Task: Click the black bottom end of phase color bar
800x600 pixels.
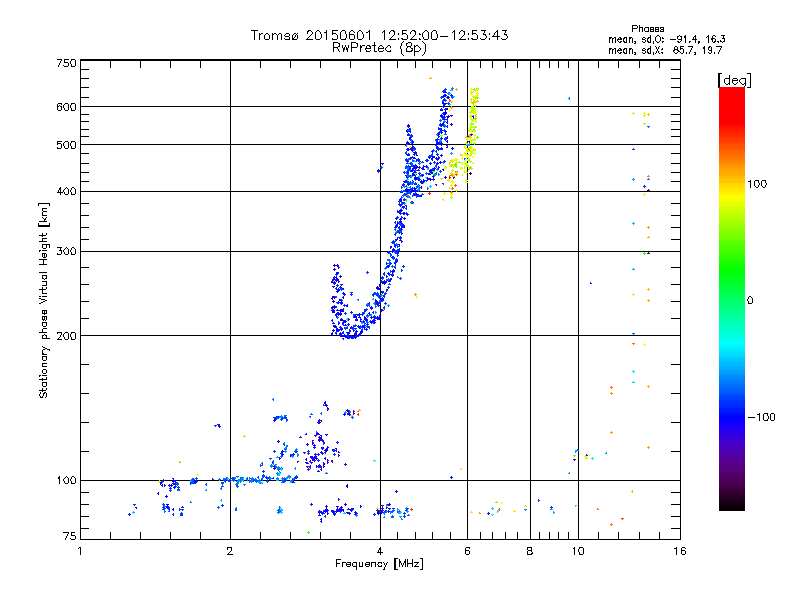Action: click(732, 506)
